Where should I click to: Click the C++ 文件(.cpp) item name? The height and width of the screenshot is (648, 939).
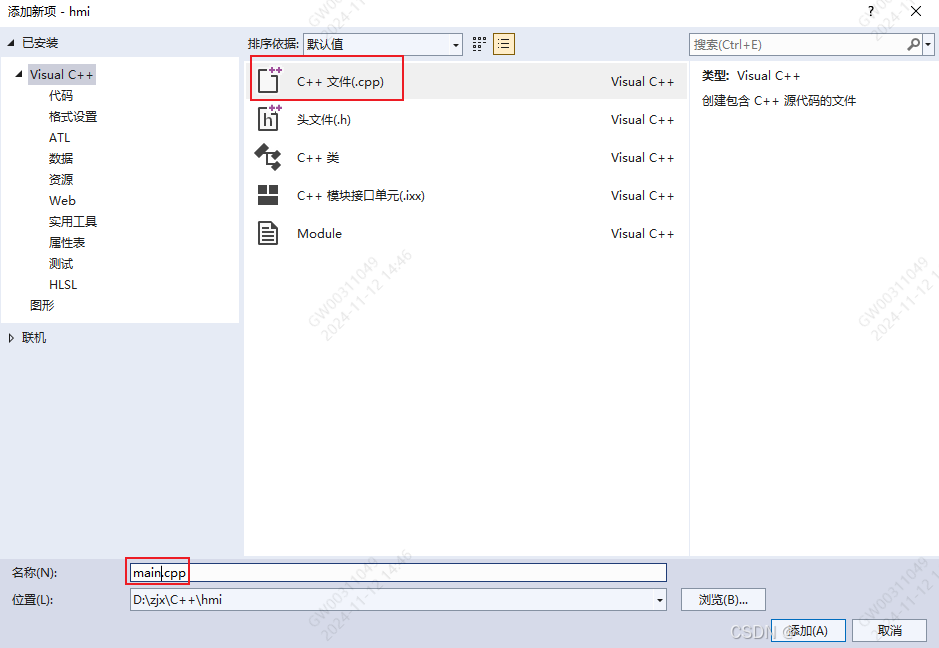[340, 81]
